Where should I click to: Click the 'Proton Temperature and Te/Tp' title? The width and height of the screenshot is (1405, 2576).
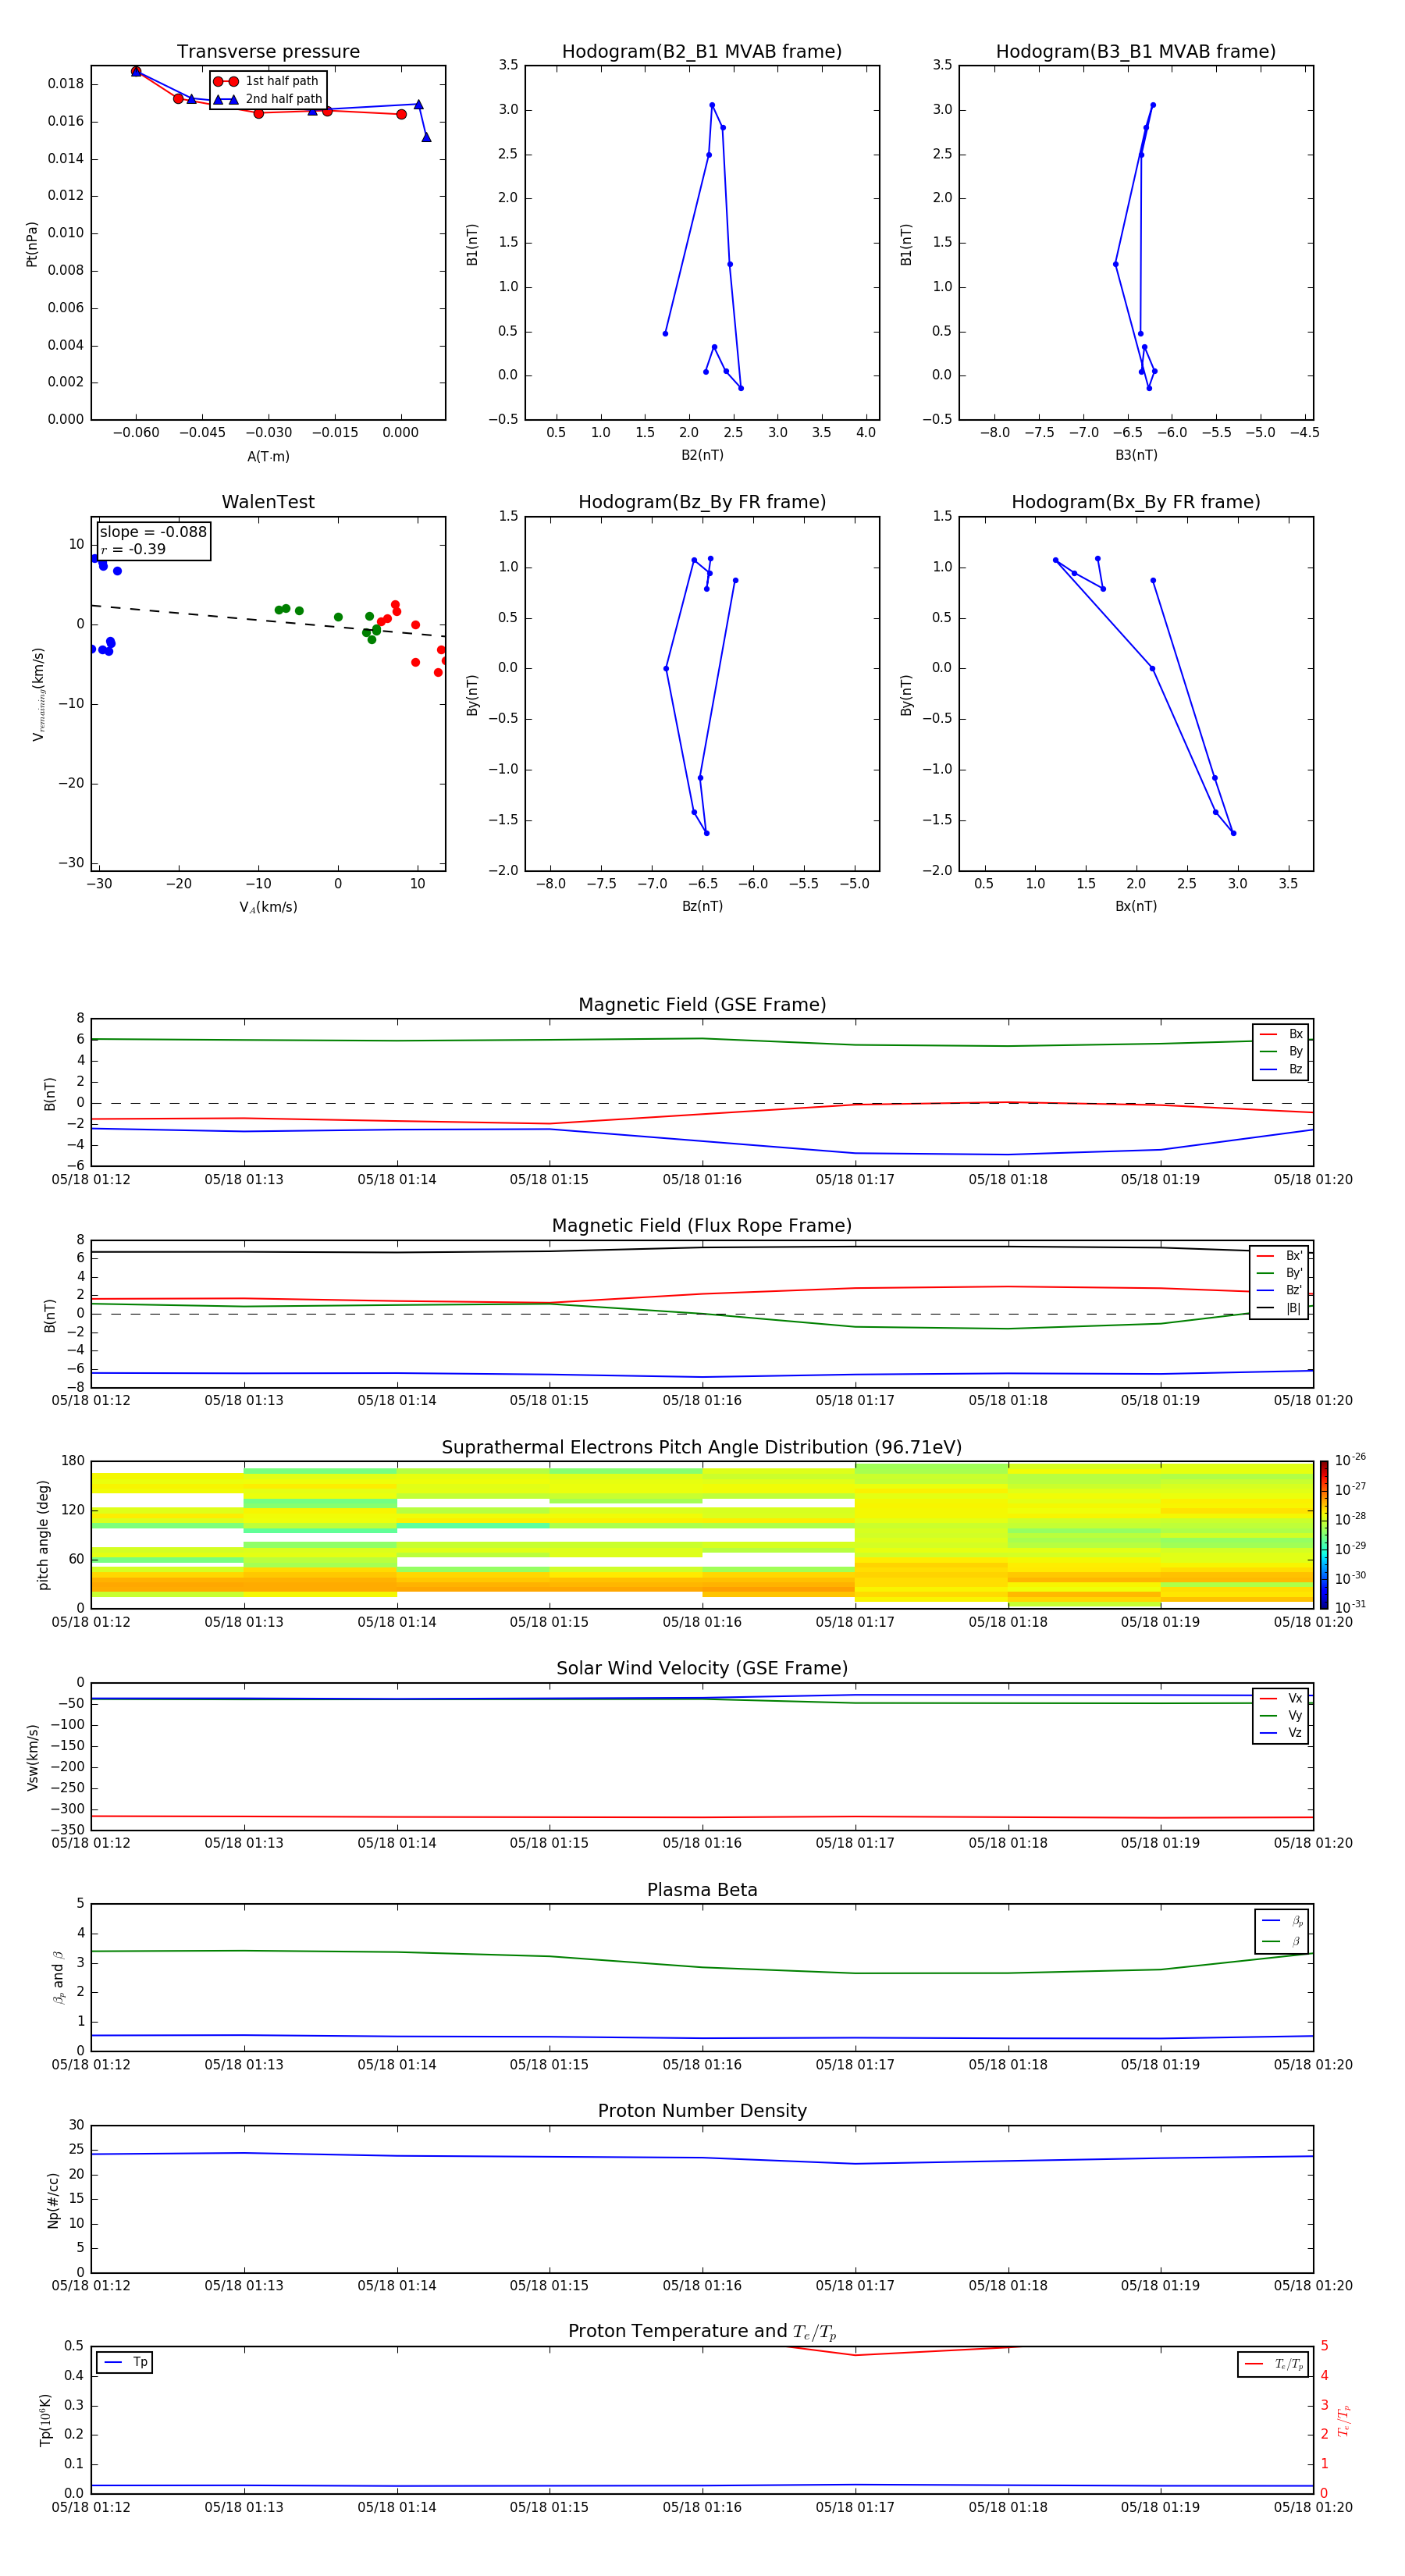tap(702, 2332)
